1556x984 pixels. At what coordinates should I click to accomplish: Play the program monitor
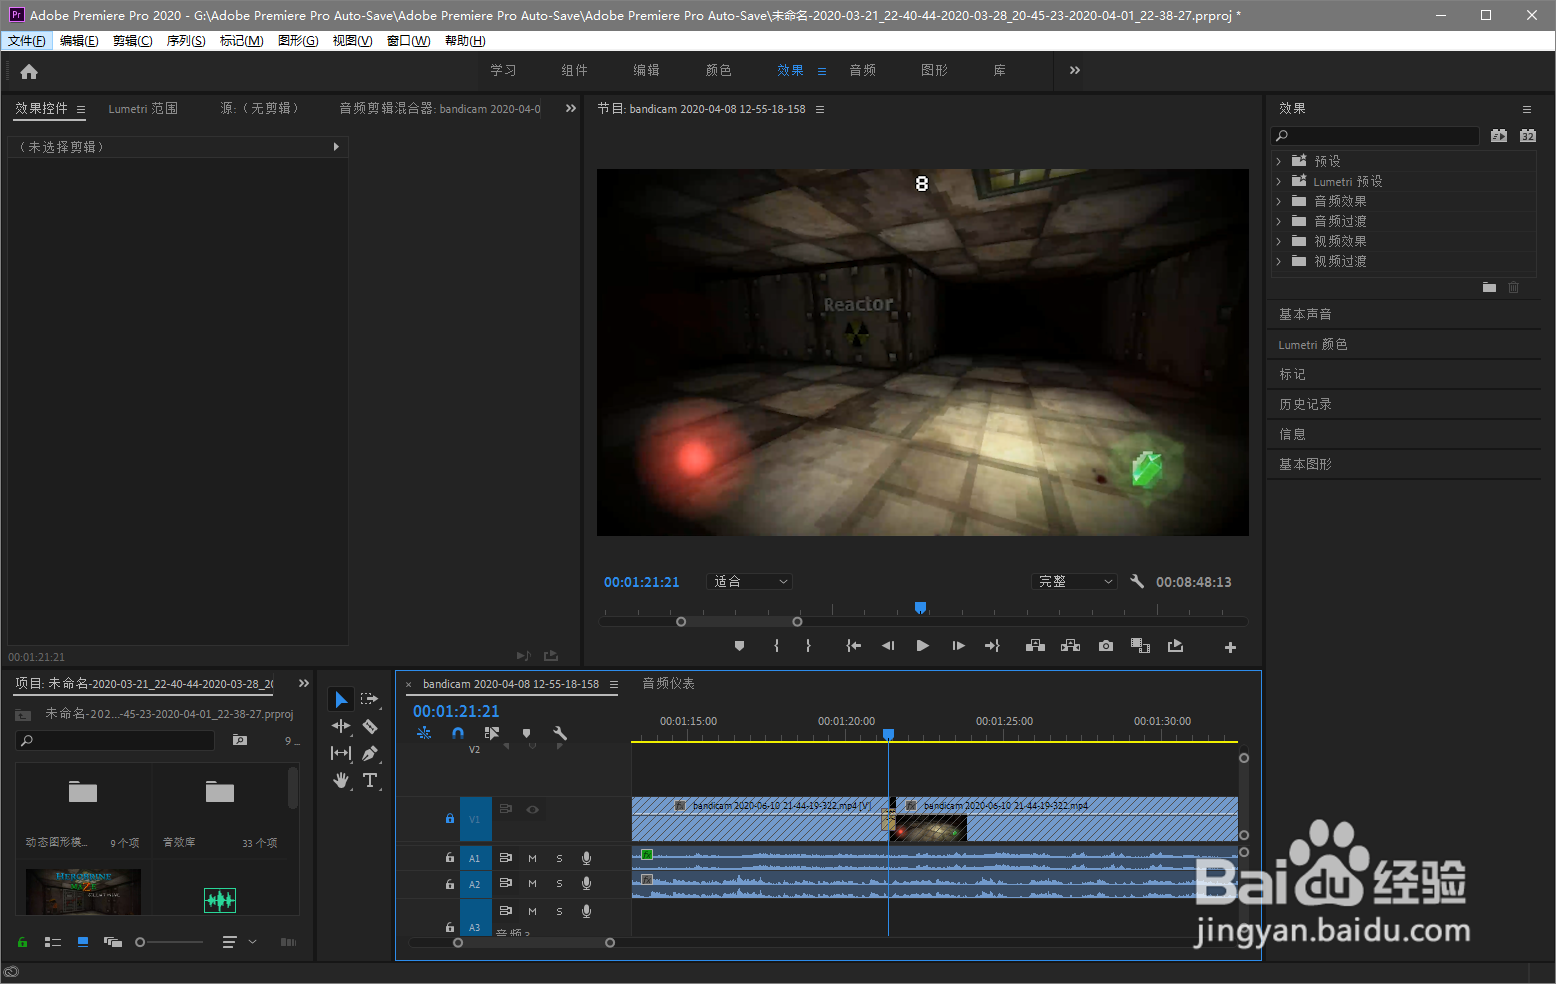922,646
